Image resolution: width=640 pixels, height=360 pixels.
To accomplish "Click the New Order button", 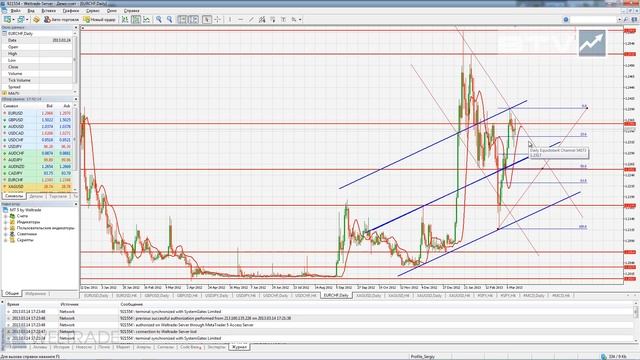I will coord(99,19).
